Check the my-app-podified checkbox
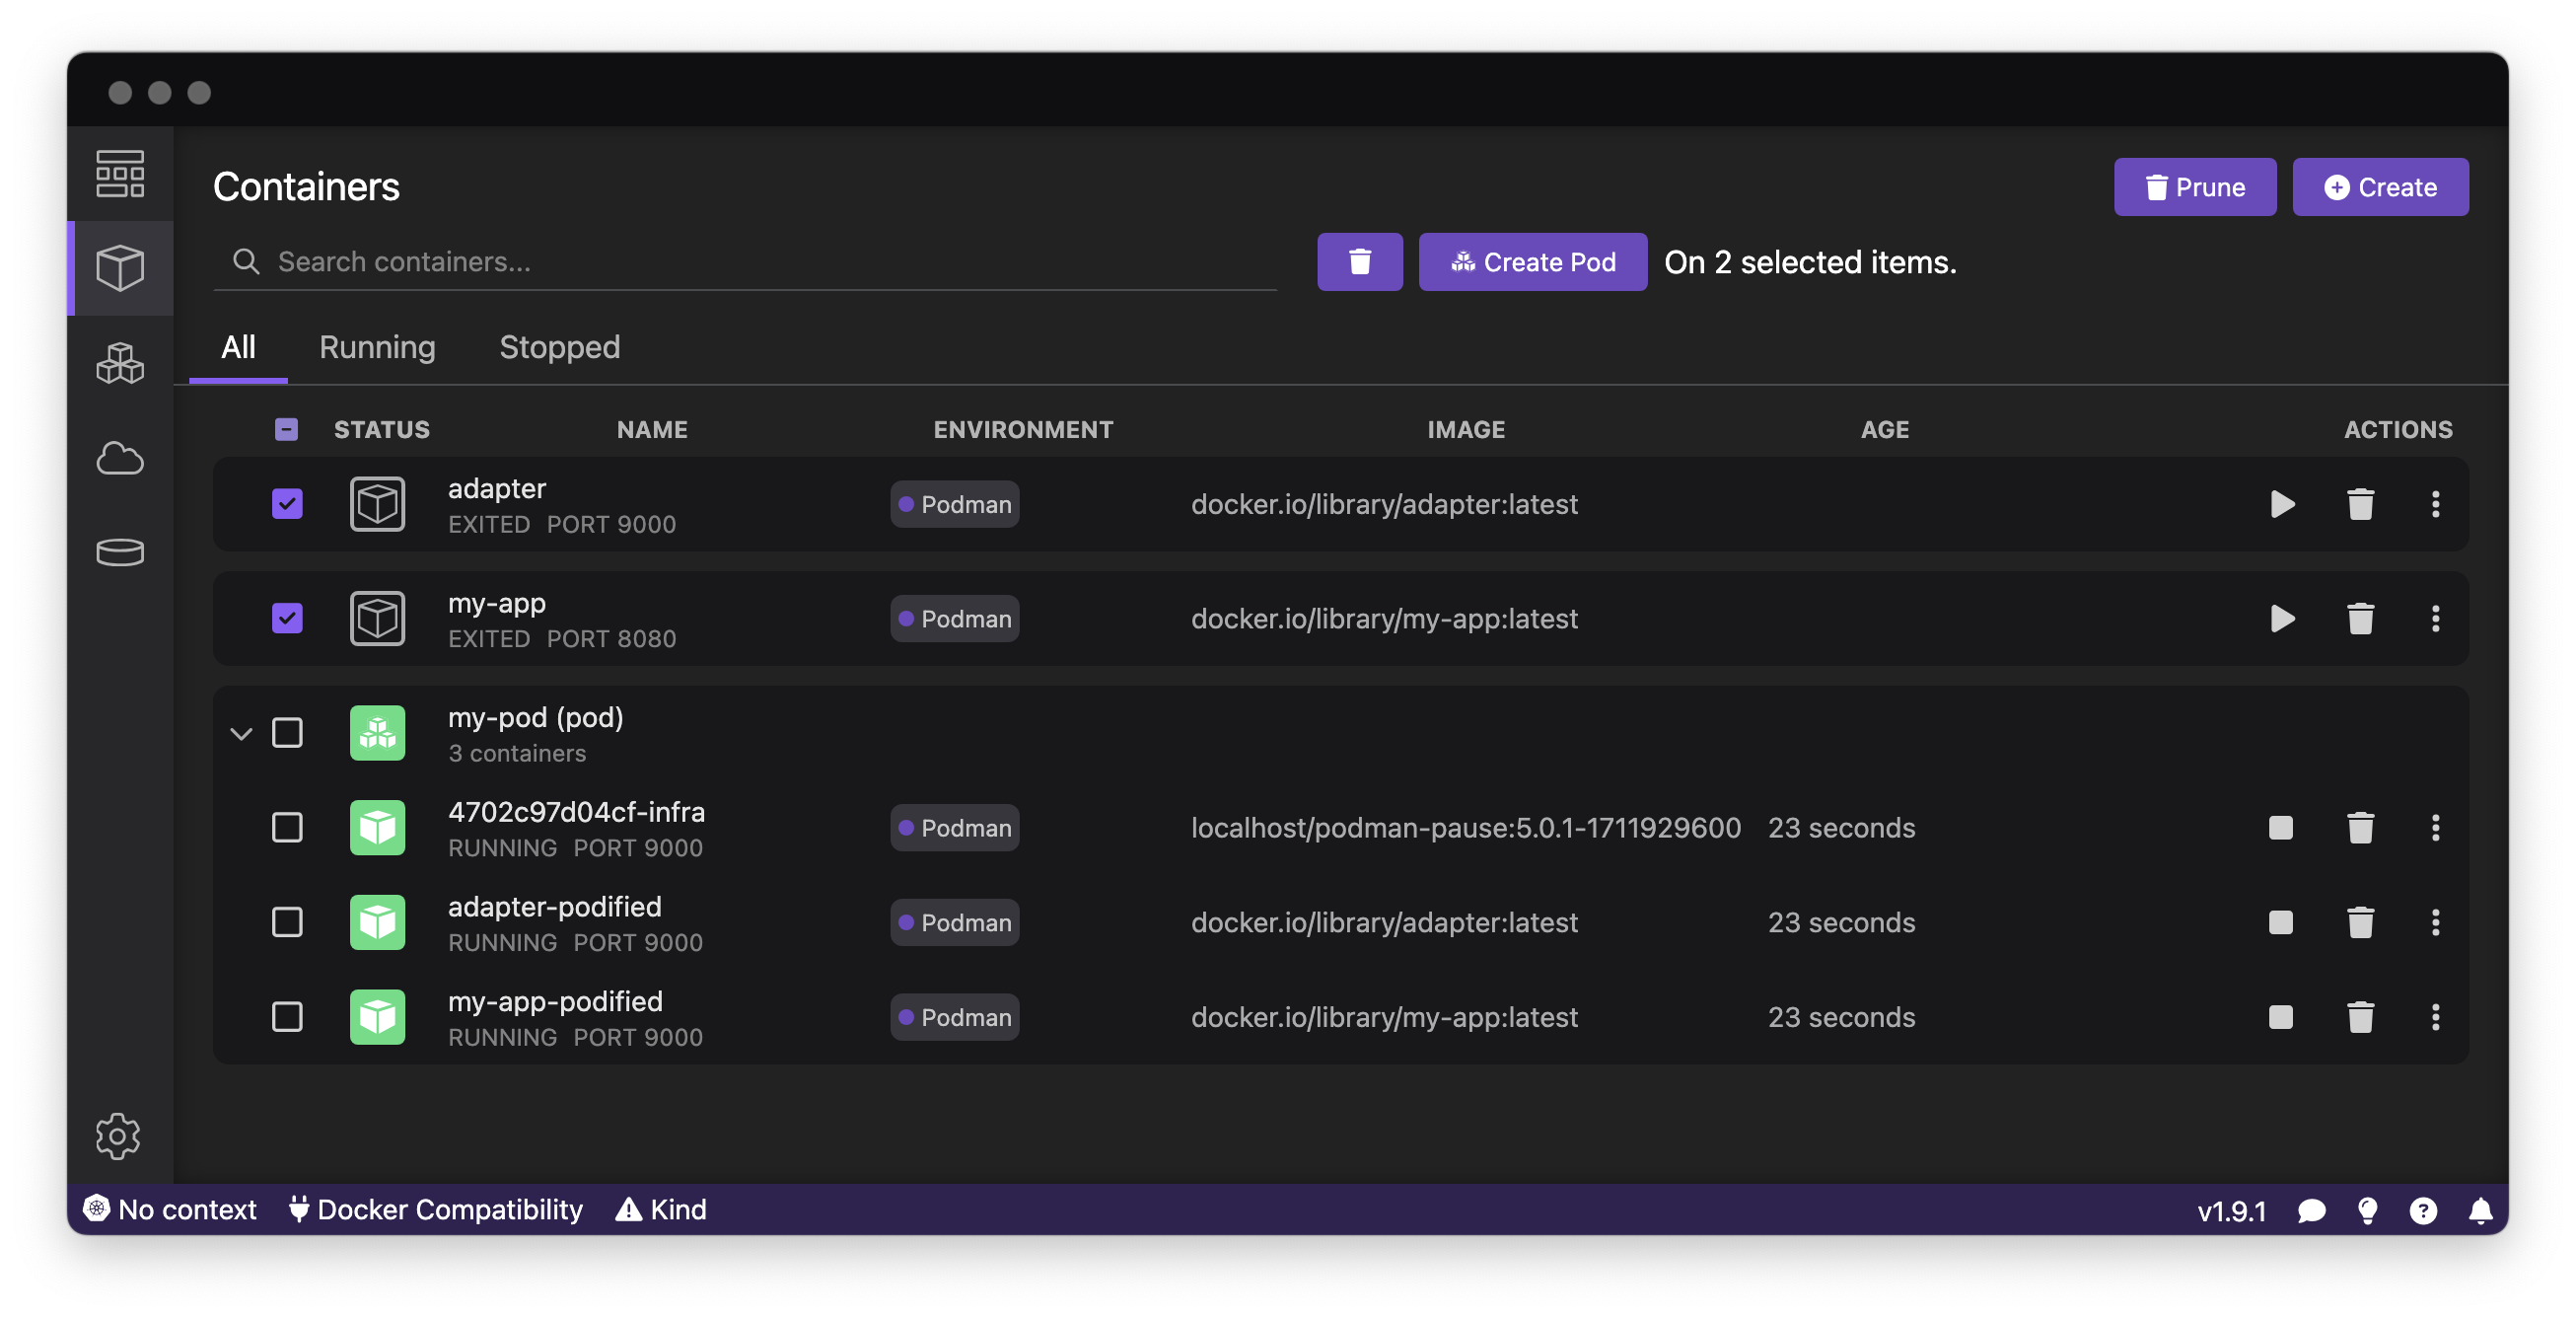This screenshot has width=2576, height=1318. coord(287,1017)
